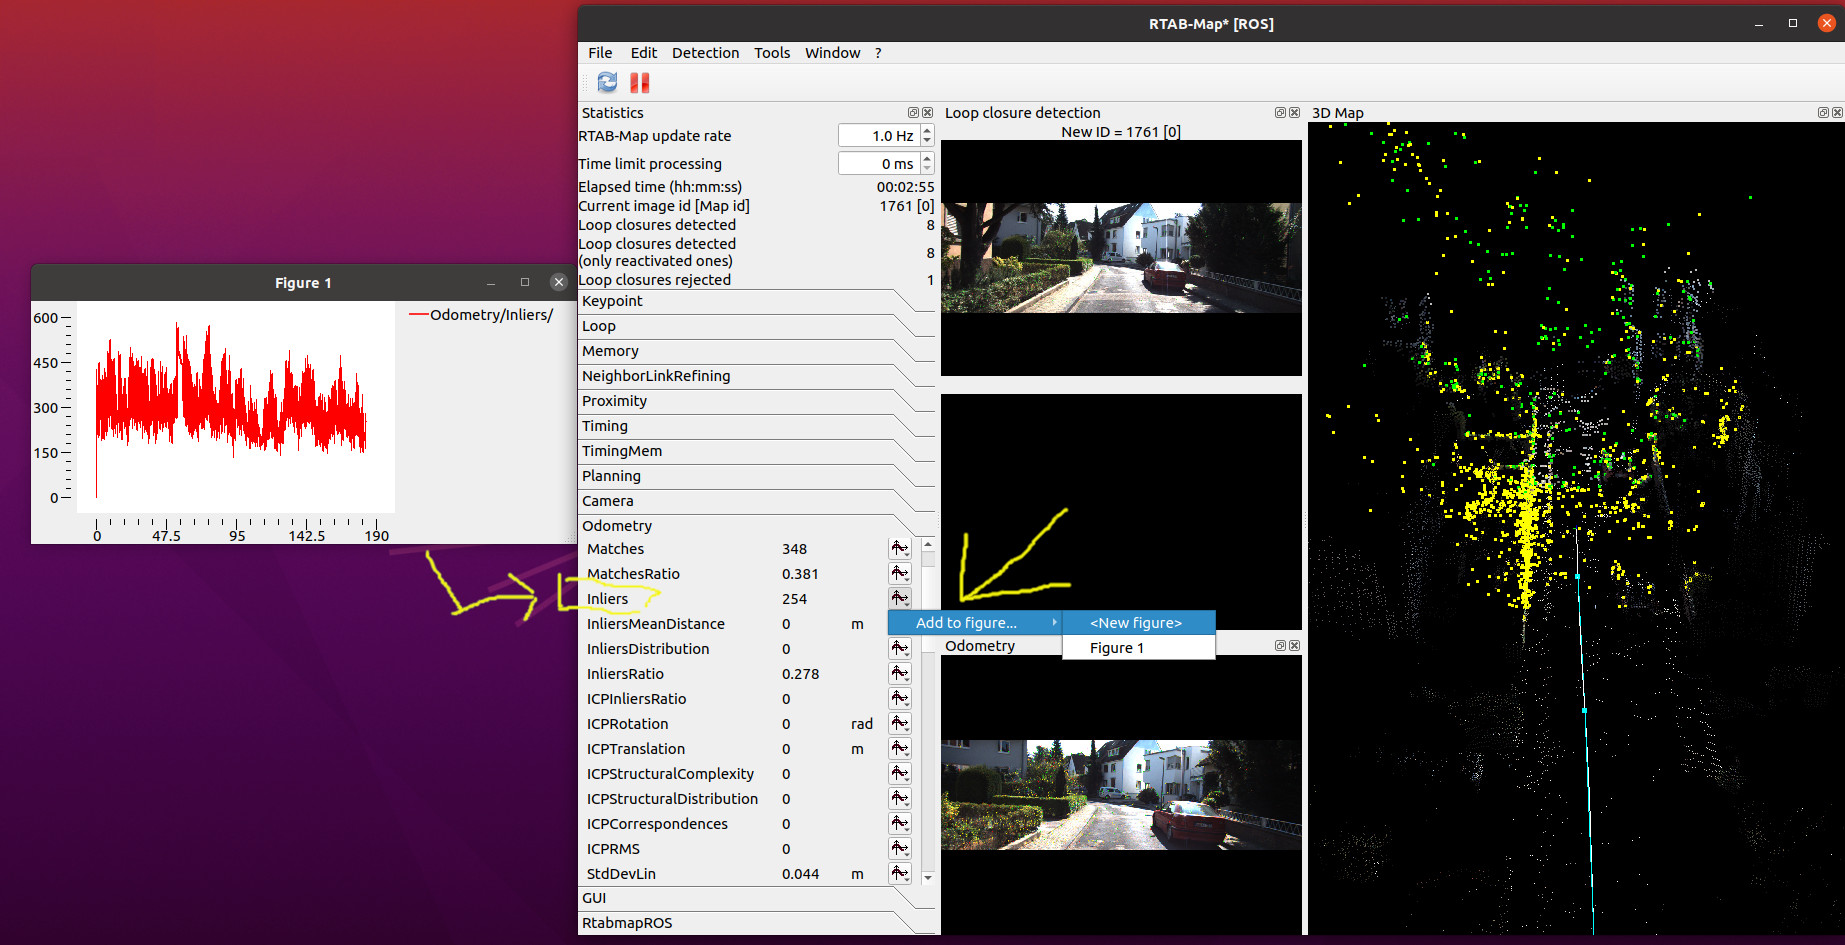
Task: Float the Statistics dock panel
Action: [913, 113]
